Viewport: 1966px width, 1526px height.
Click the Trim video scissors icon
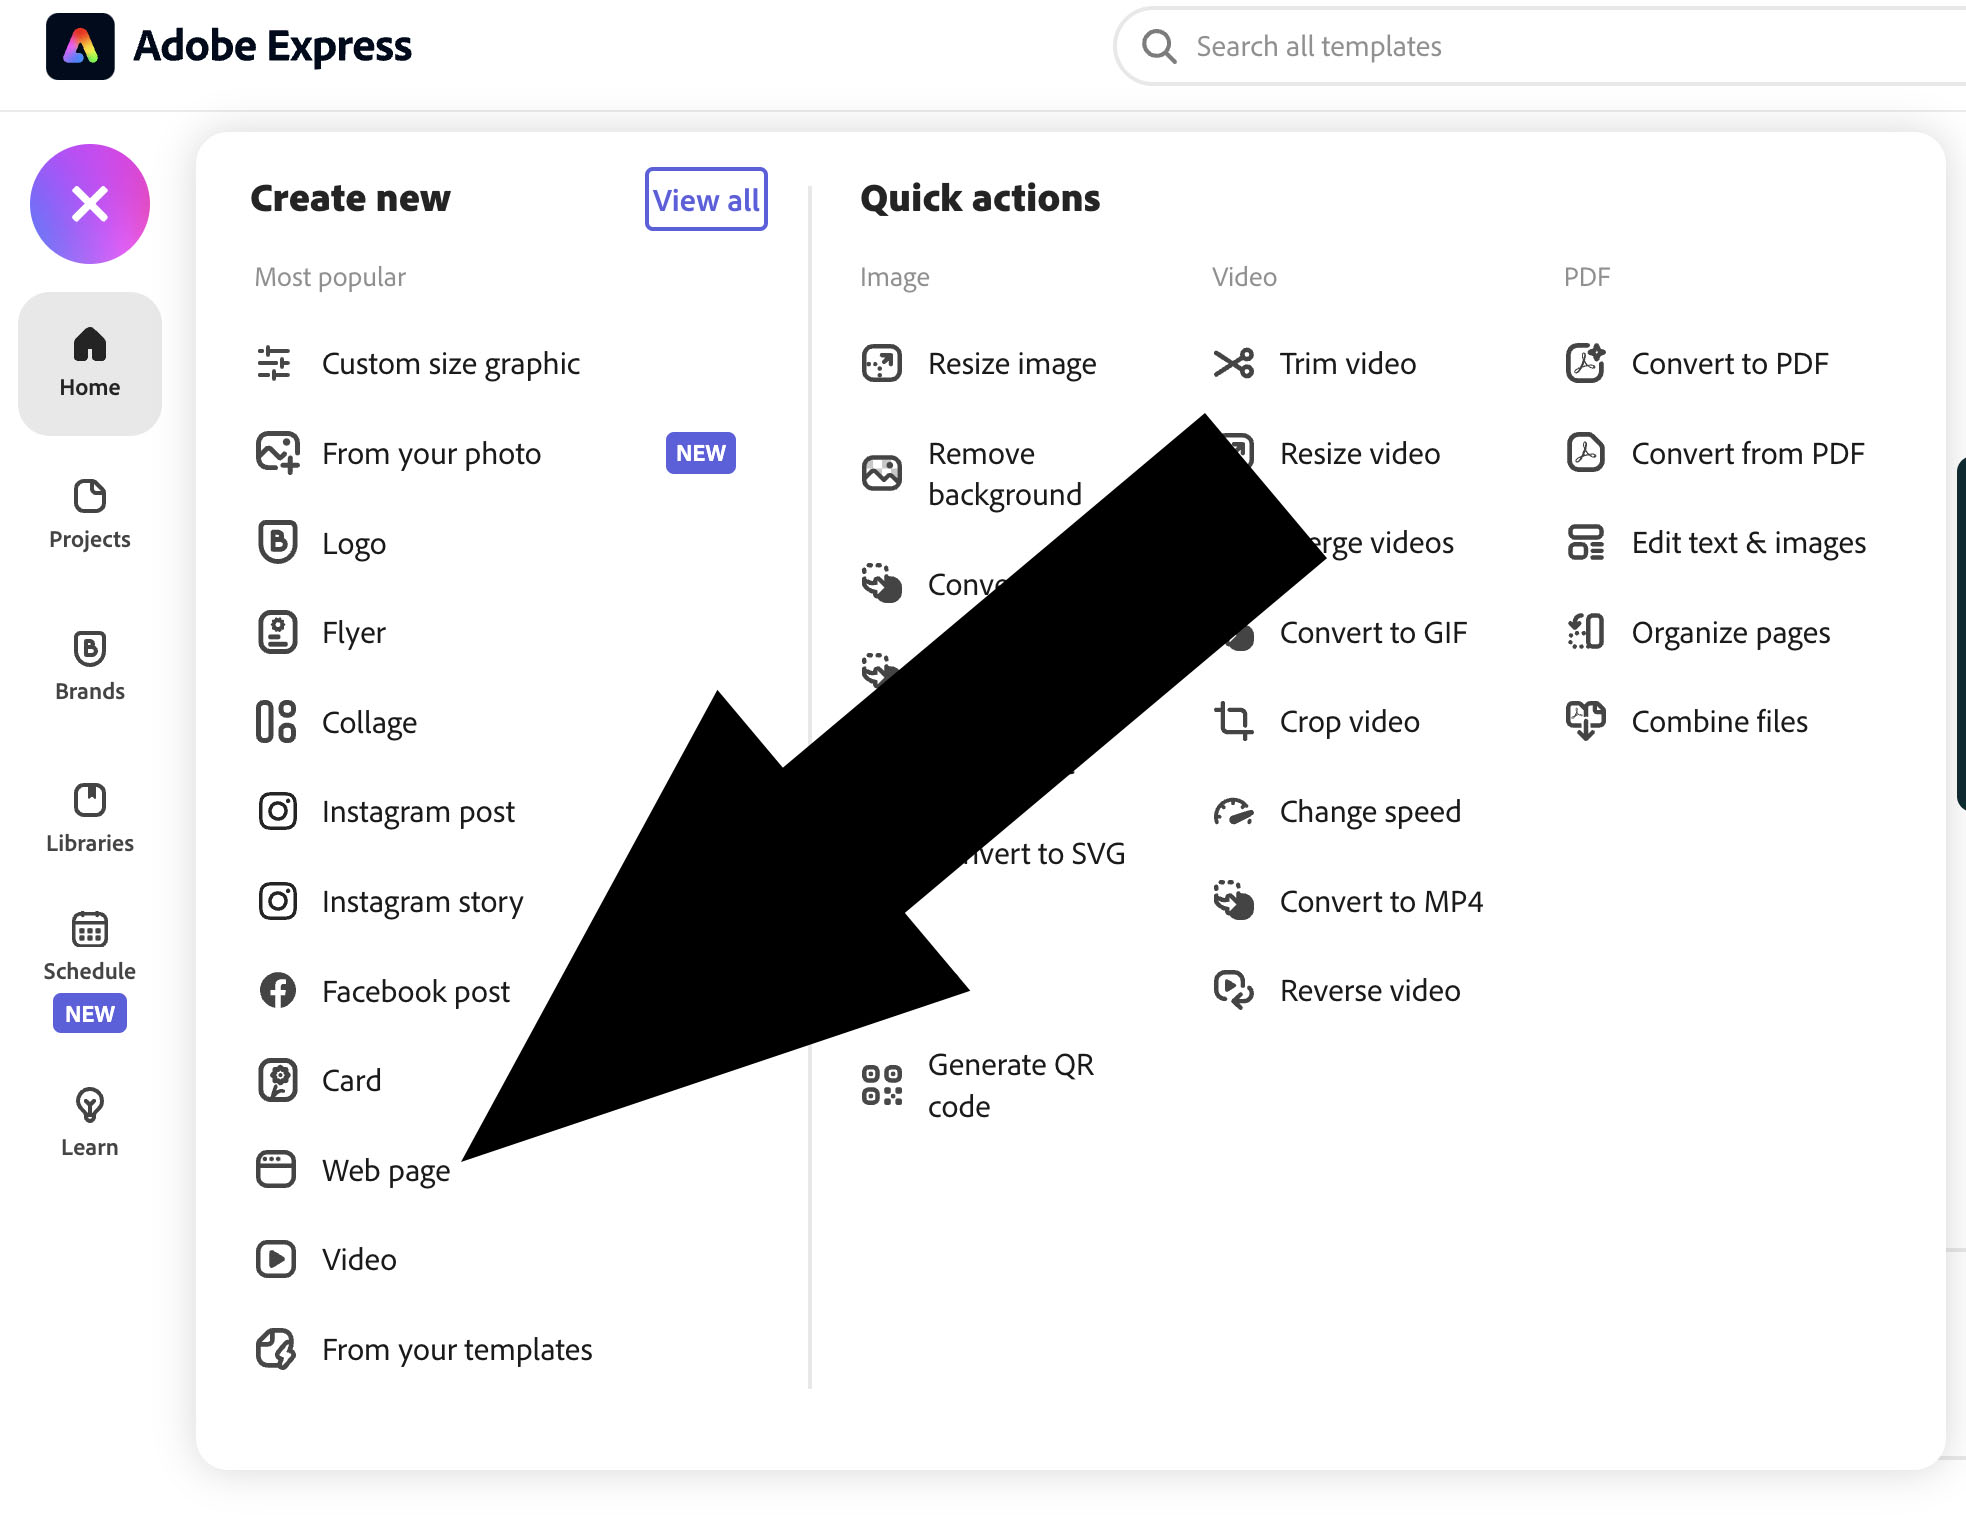click(1234, 363)
